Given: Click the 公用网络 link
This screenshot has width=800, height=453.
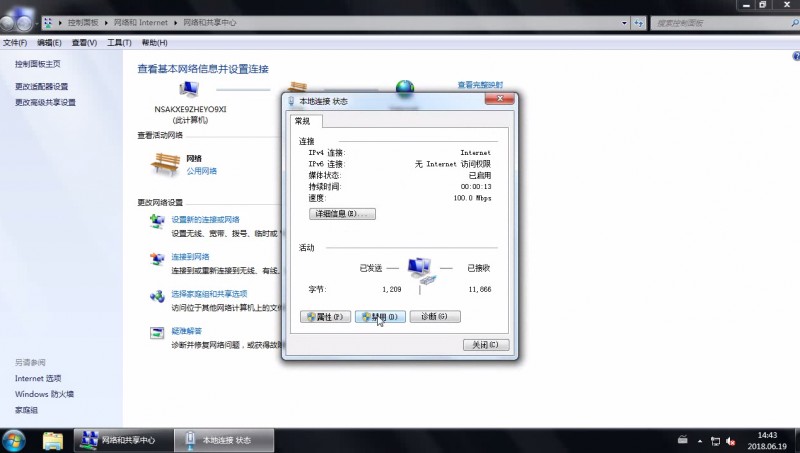Looking at the screenshot, I should tap(202, 171).
